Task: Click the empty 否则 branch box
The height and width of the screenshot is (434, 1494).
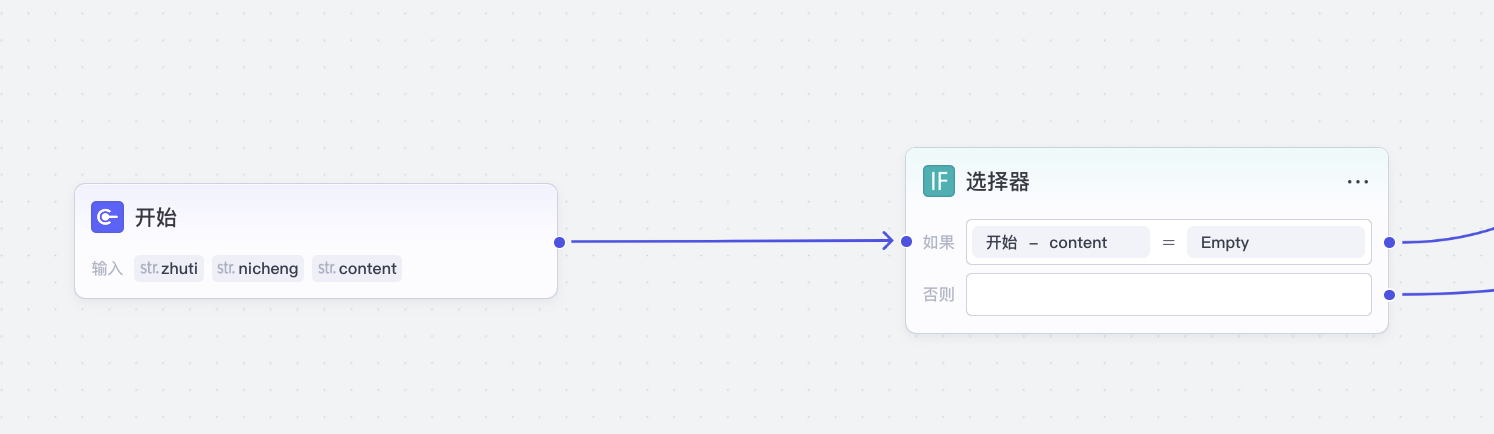Action: (1168, 294)
